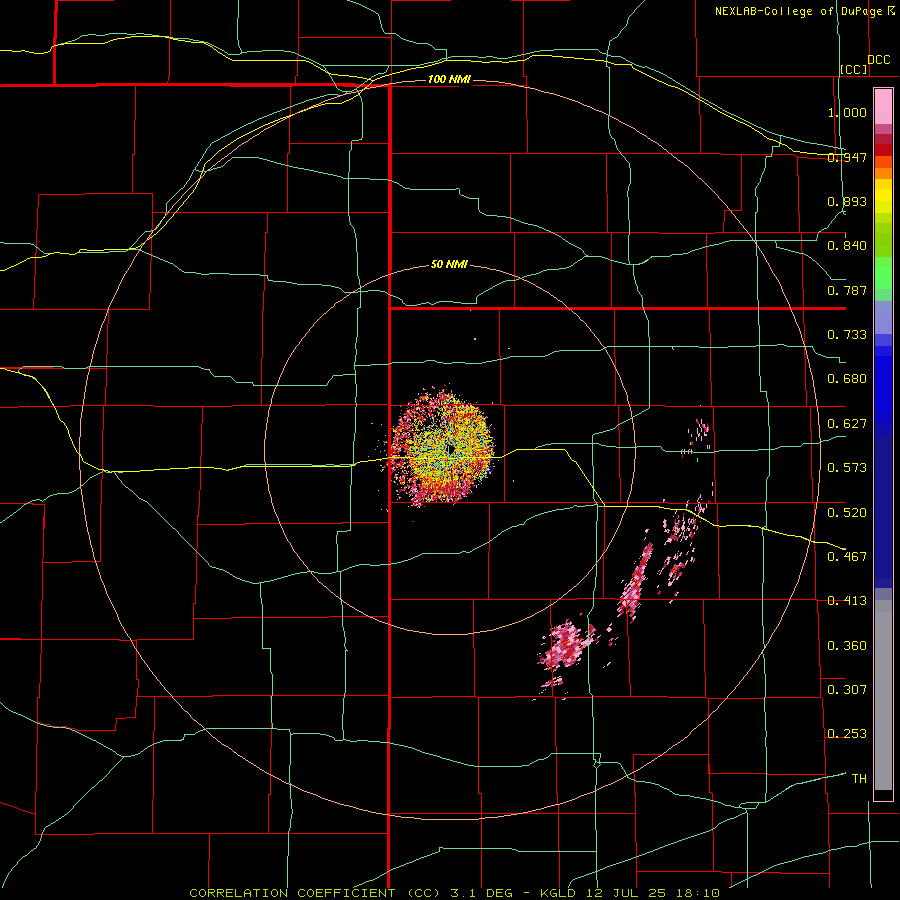The width and height of the screenshot is (900, 900).
Task: Click the 0.893 value on the color scale
Action: point(847,201)
